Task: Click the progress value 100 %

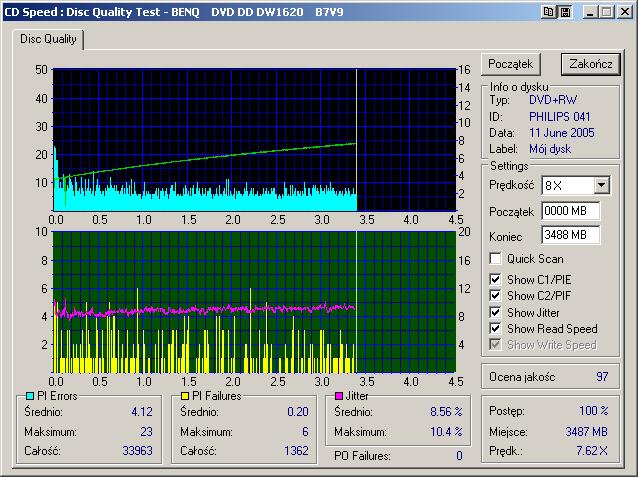Action: coord(594,410)
